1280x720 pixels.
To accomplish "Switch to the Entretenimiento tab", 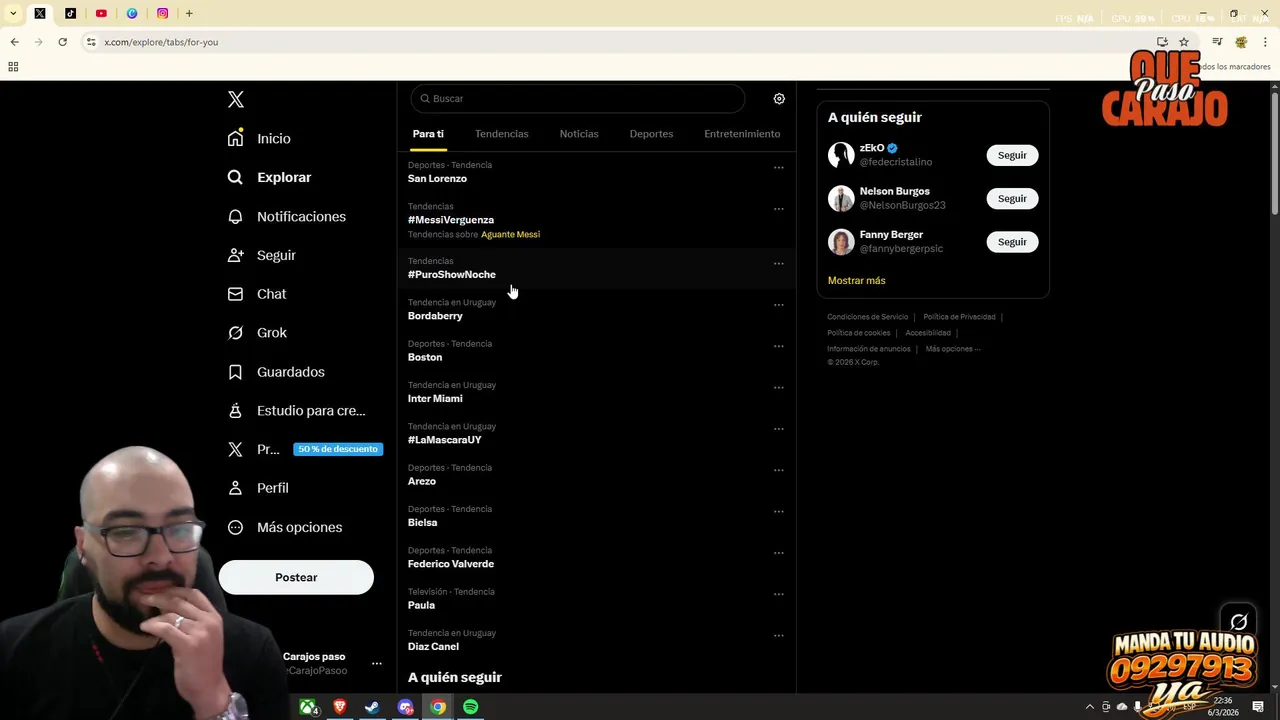I will [x=742, y=134].
